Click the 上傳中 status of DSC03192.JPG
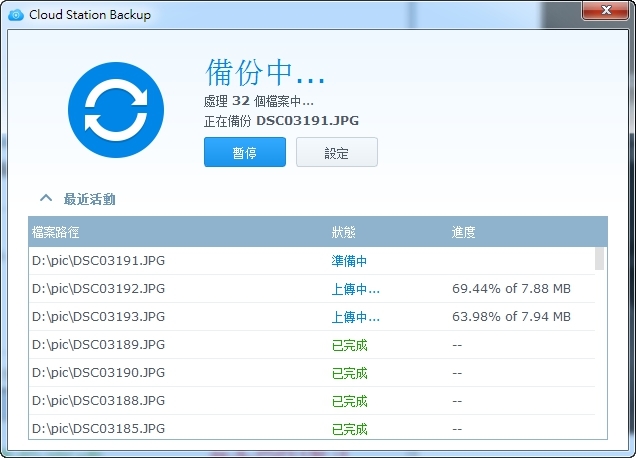The image size is (636, 458). tap(356, 289)
